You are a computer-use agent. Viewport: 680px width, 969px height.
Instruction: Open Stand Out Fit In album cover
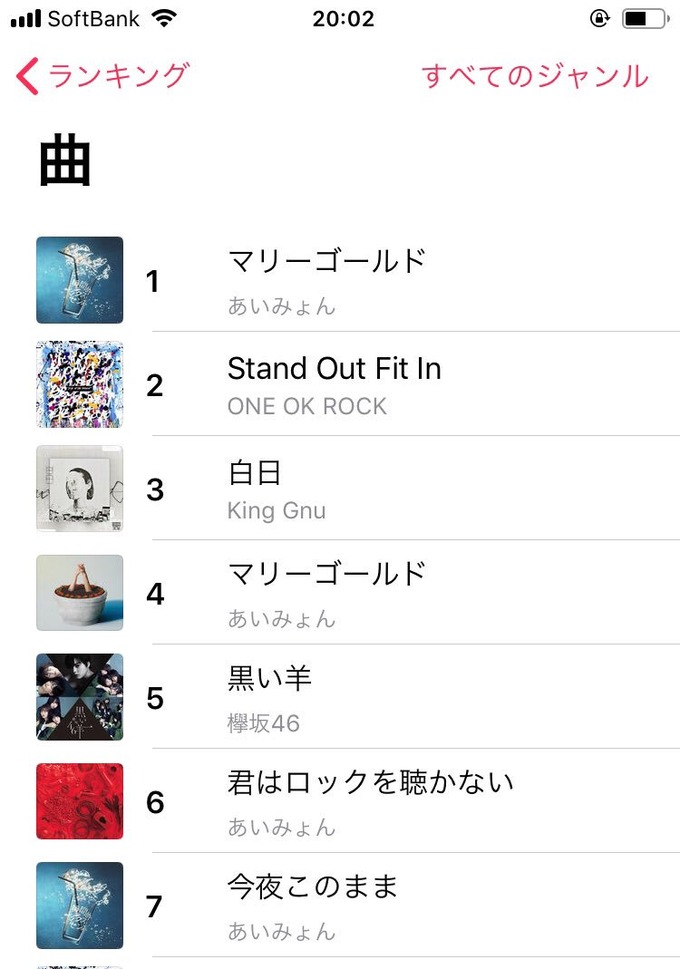pyautogui.click(x=80, y=384)
